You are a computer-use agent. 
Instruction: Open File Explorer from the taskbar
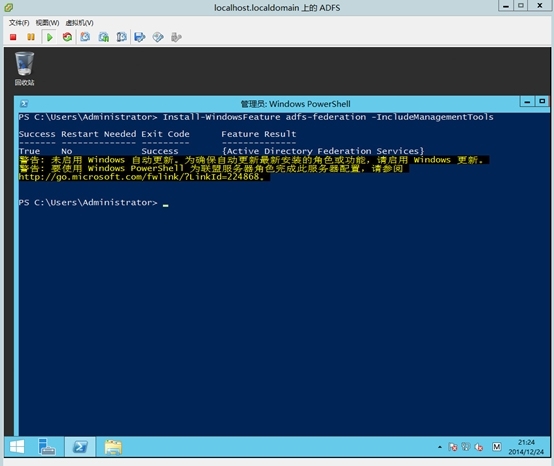(x=113, y=447)
